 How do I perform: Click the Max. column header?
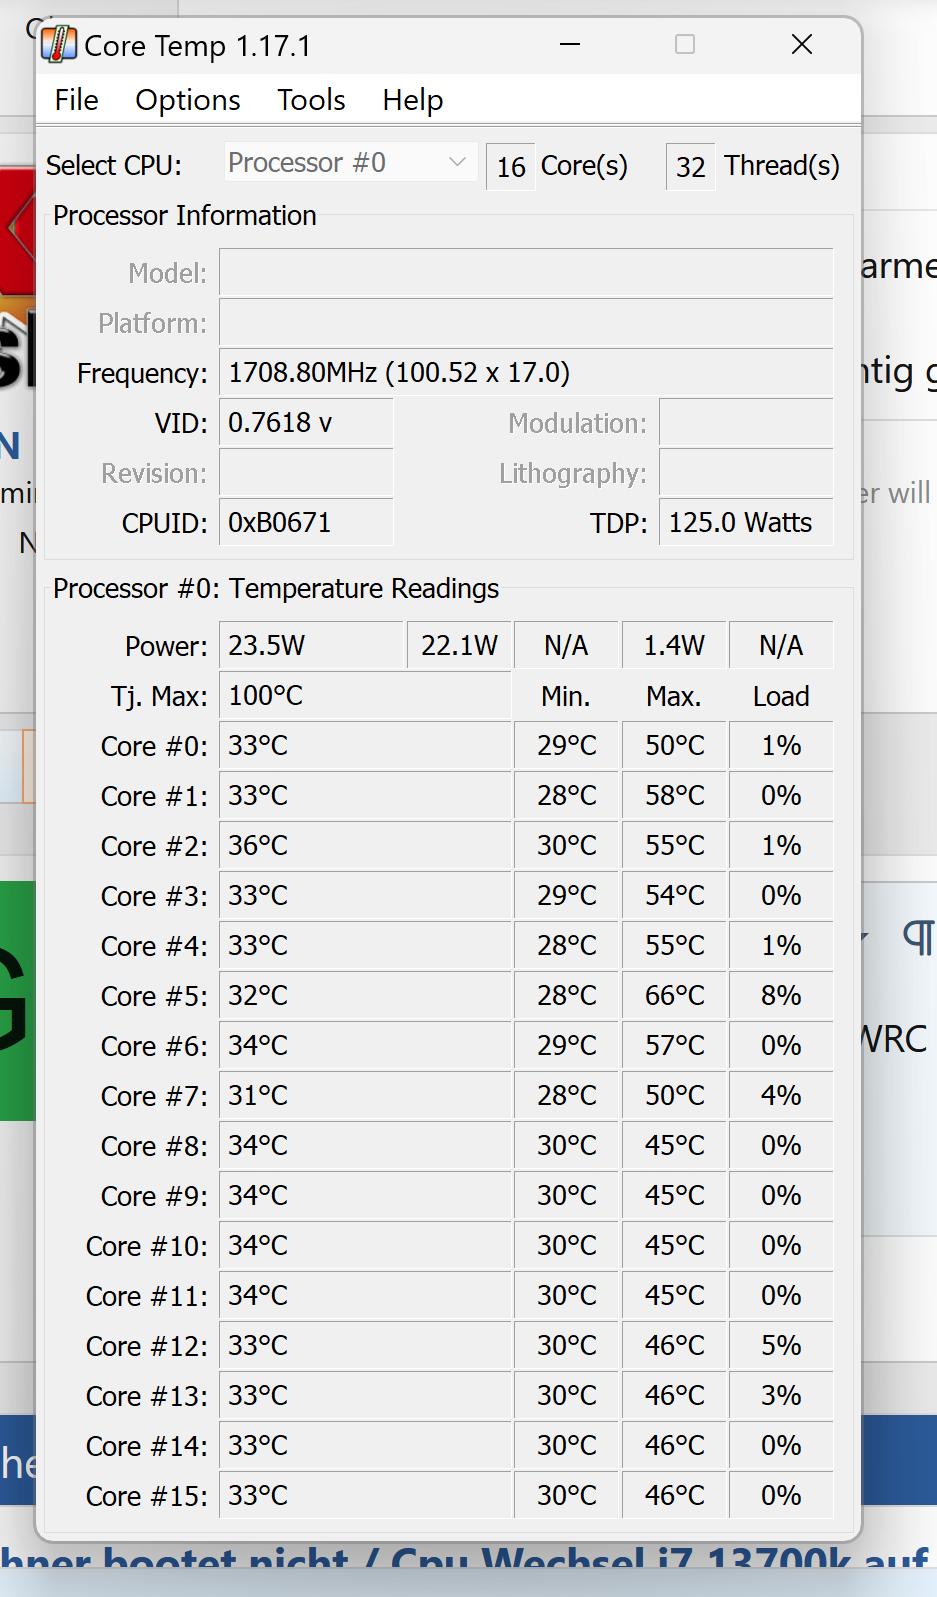(674, 696)
